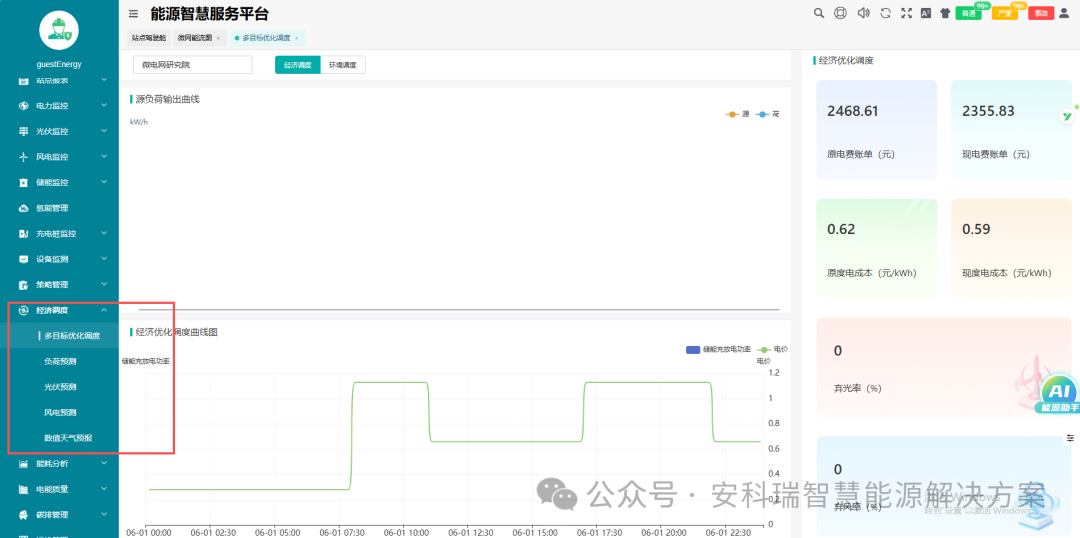Screen dimensions: 1080x538
Task: Expand the 风电监控 menu chevron
Action: 104,157
